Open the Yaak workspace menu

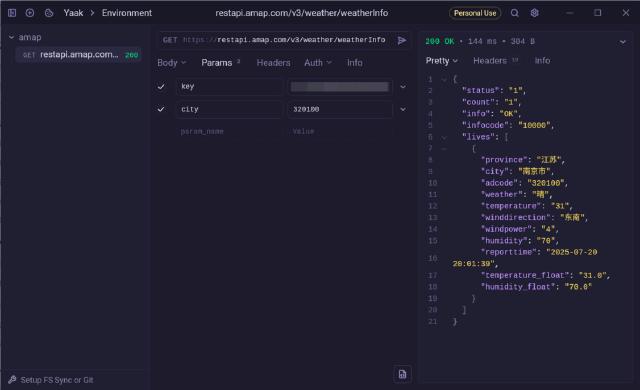tap(73, 13)
